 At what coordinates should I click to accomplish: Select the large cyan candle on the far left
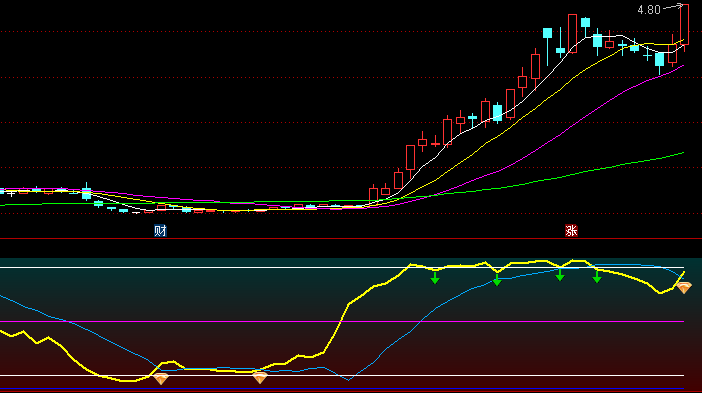click(x=87, y=192)
